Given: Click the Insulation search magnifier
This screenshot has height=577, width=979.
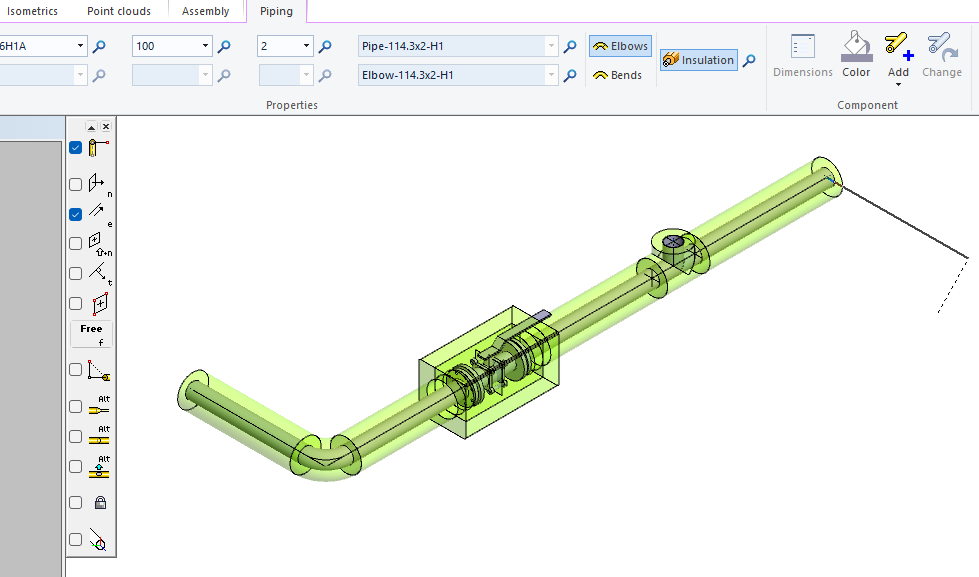Looking at the screenshot, I should (x=751, y=59).
